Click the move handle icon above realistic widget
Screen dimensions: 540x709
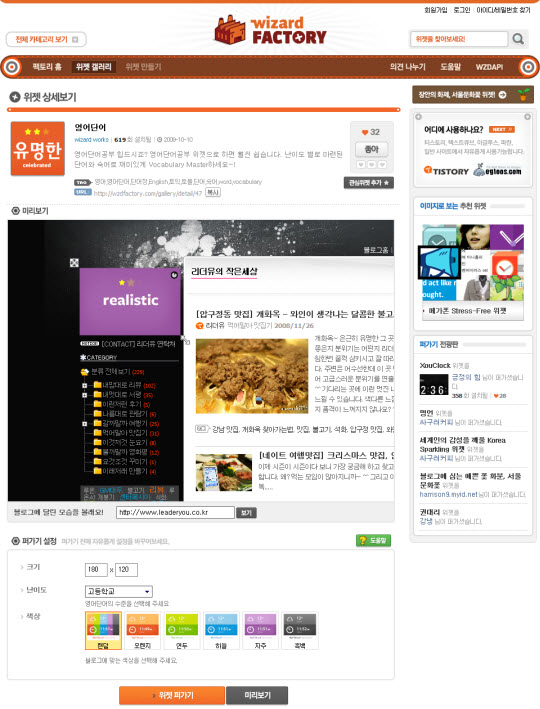click(x=74, y=263)
